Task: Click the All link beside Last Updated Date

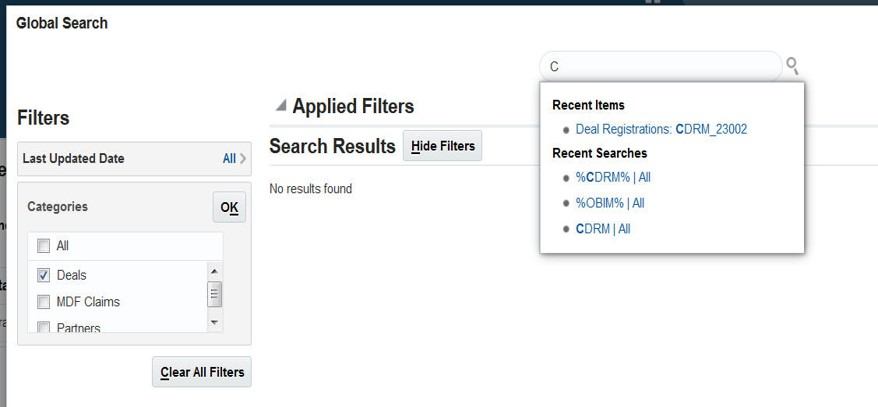Action: coord(229,158)
